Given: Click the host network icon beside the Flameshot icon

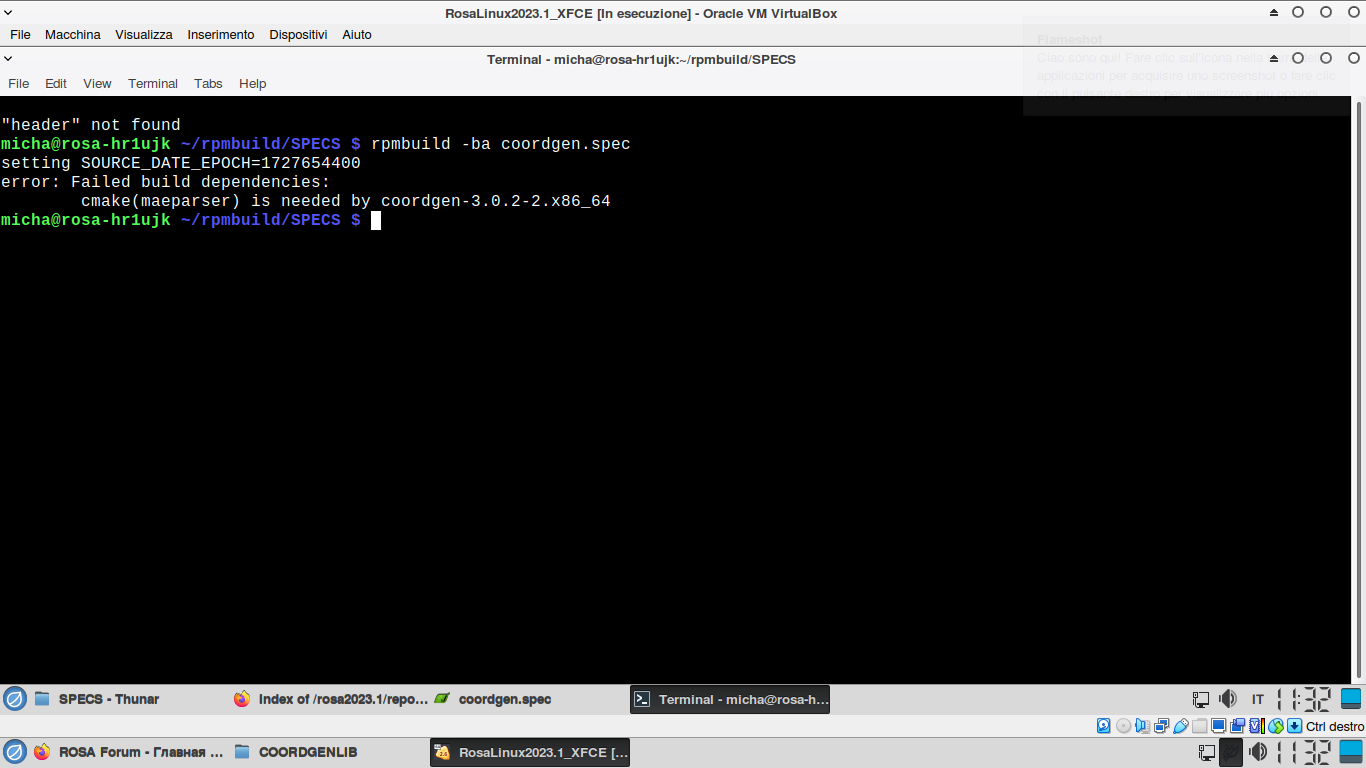Looking at the screenshot, I should click(1207, 752).
